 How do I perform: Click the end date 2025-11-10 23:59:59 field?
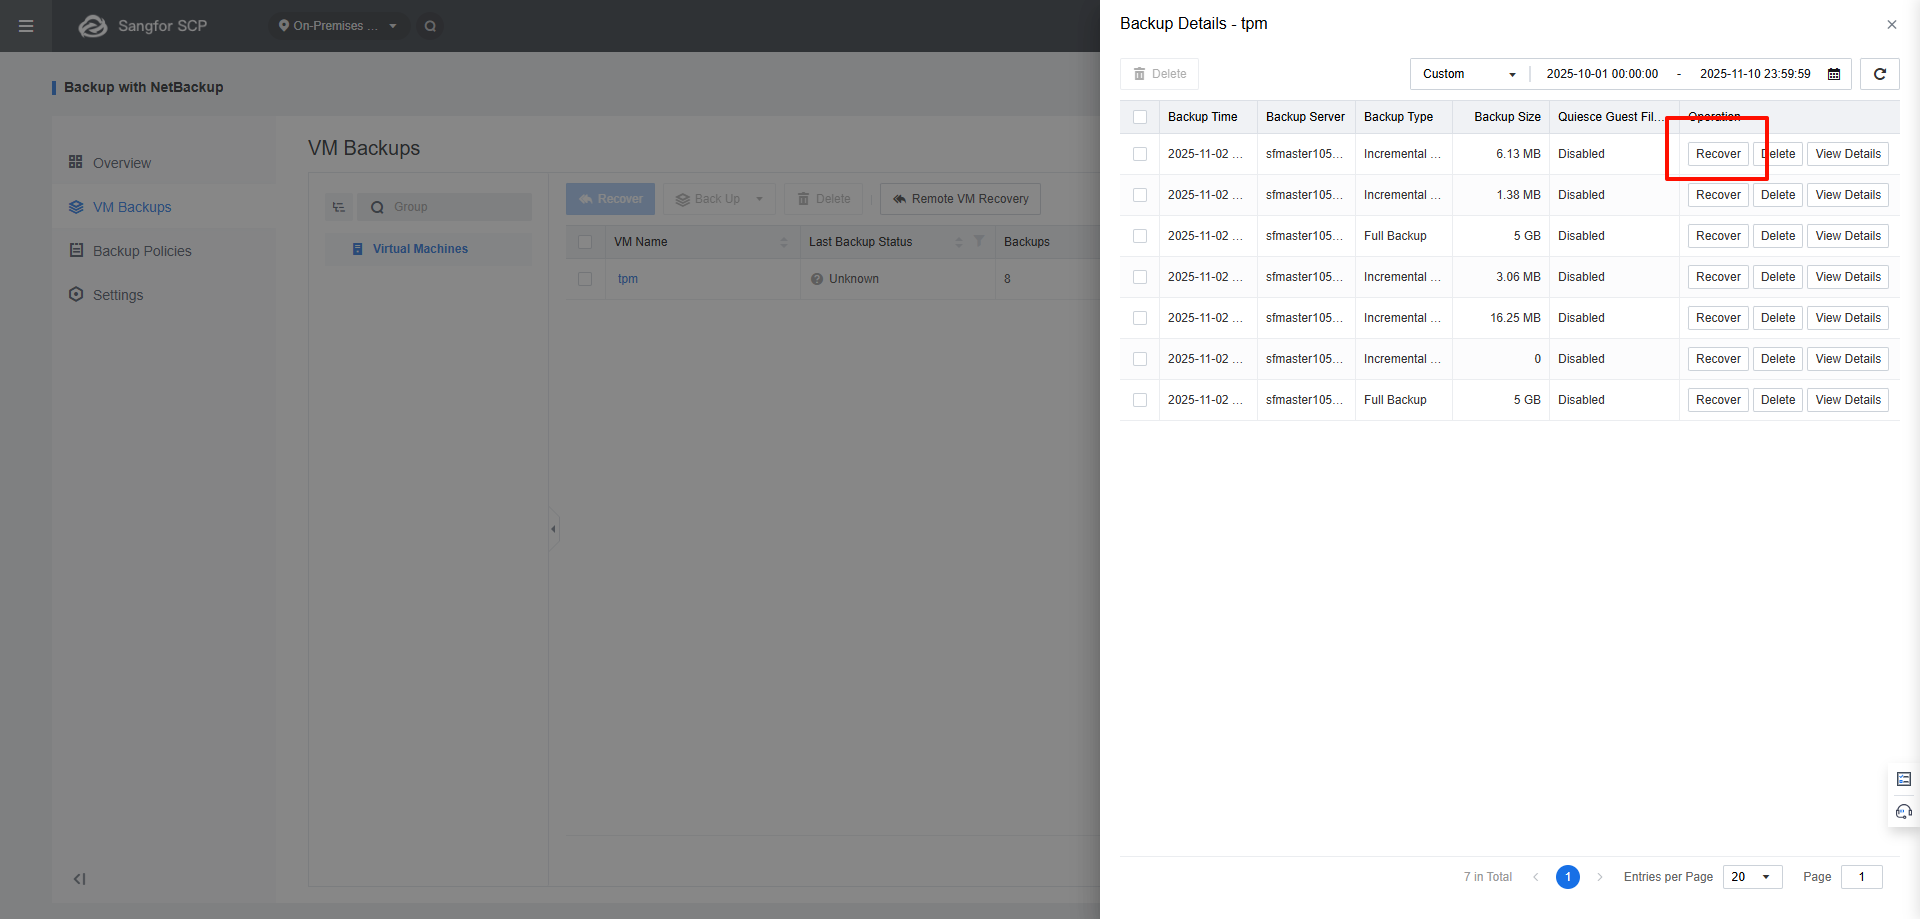click(1755, 74)
